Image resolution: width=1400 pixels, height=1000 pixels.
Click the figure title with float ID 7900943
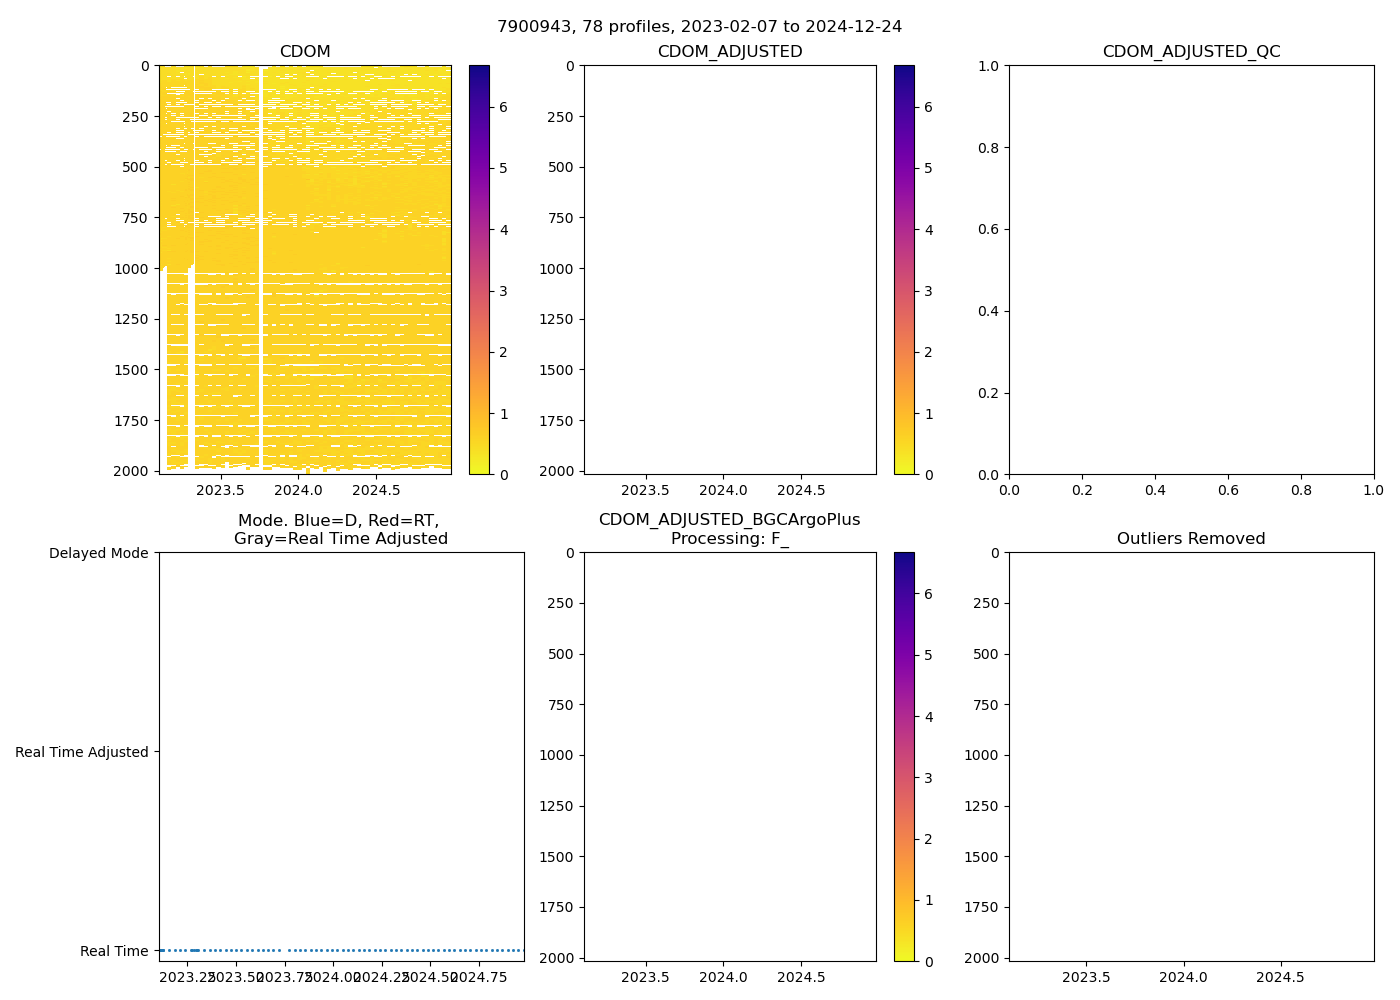[699, 27]
